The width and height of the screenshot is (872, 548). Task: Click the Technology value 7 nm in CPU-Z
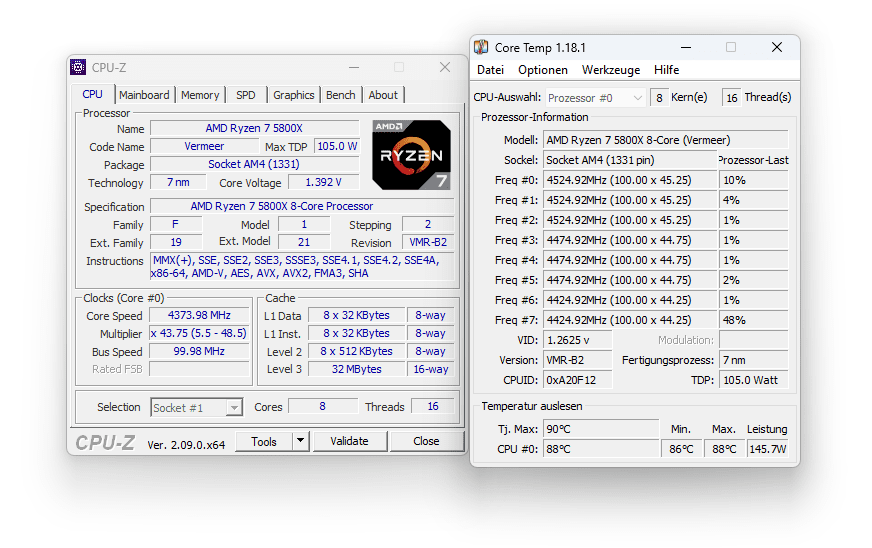(x=178, y=182)
